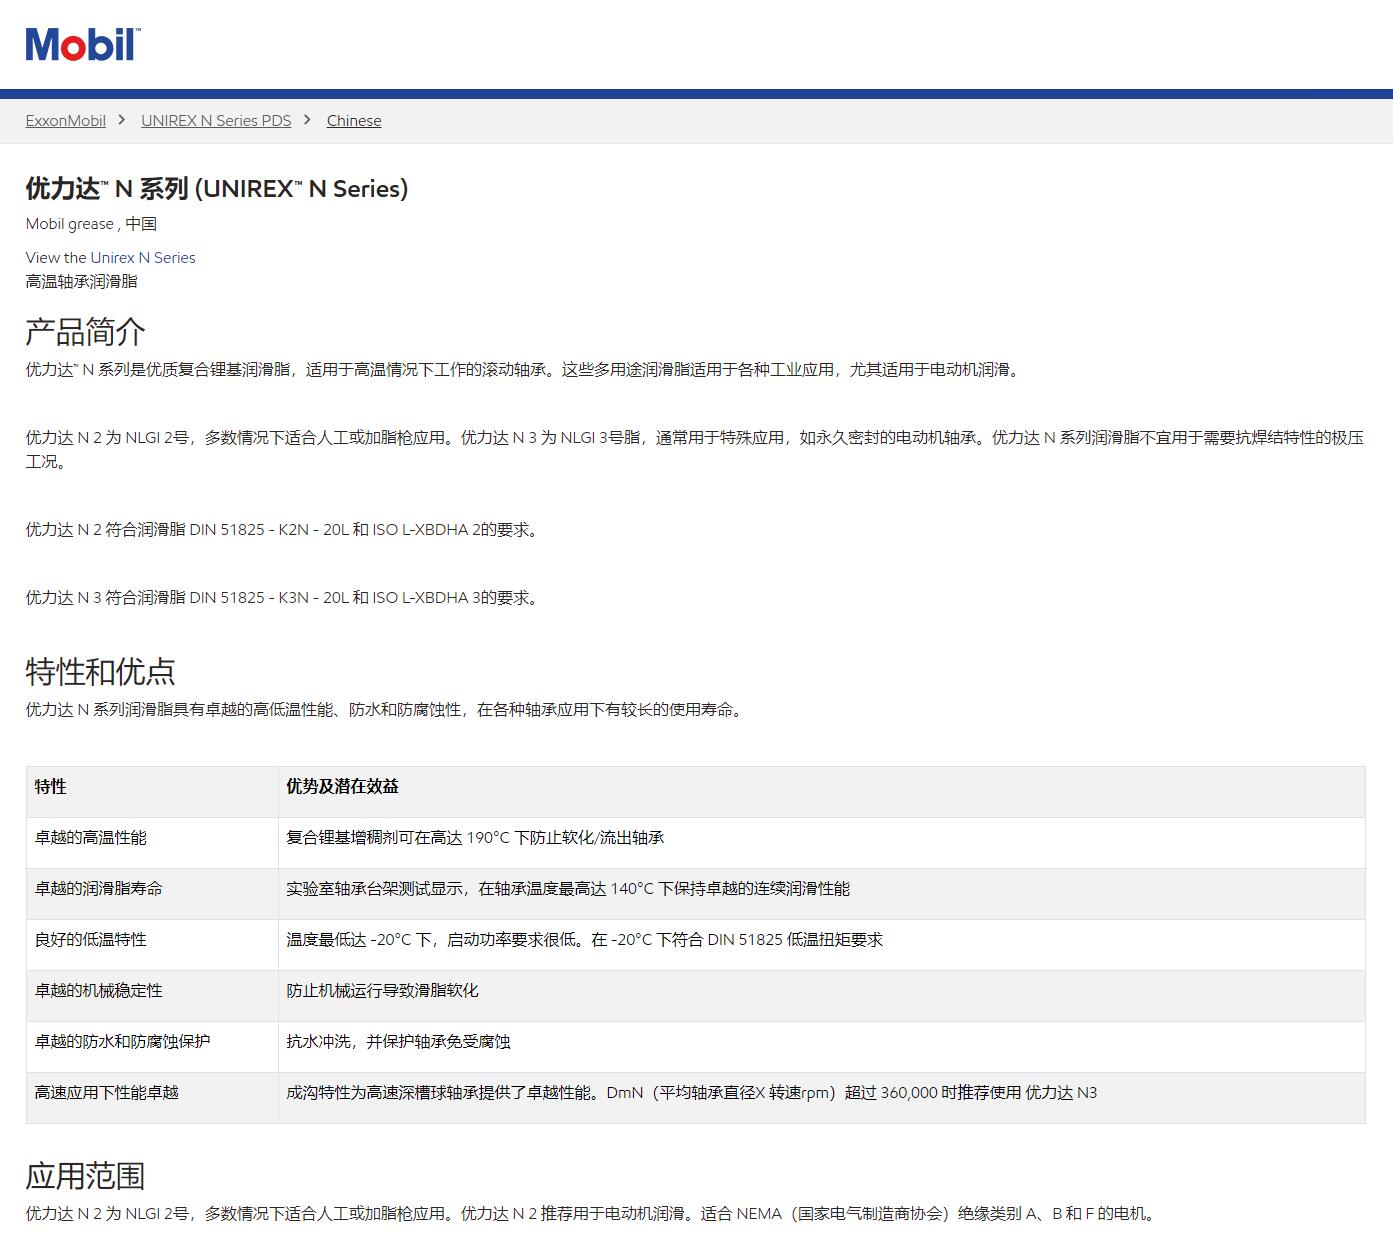Select the cell 卓越的机械稳定性
The height and width of the screenshot is (1252, 1393).
(x=152, y=996)
